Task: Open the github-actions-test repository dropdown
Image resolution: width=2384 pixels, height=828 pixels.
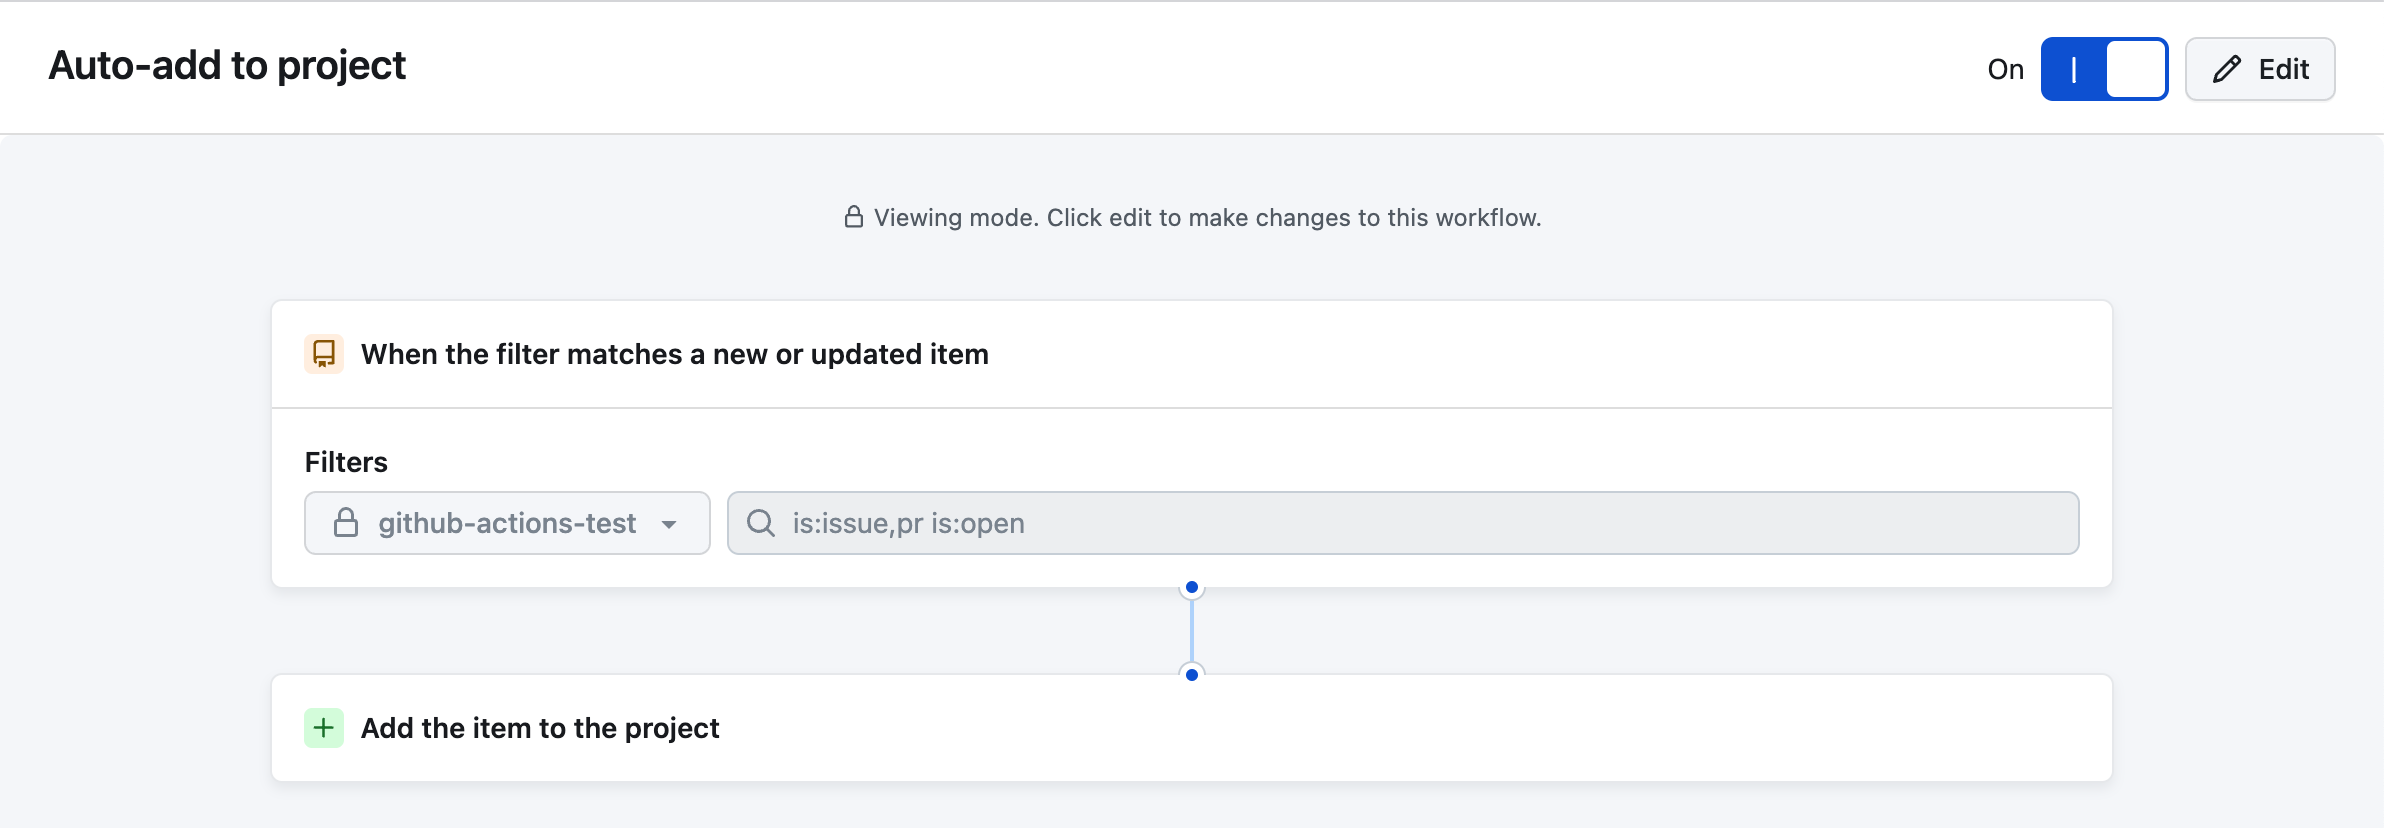Action: [x=507, y=523]
